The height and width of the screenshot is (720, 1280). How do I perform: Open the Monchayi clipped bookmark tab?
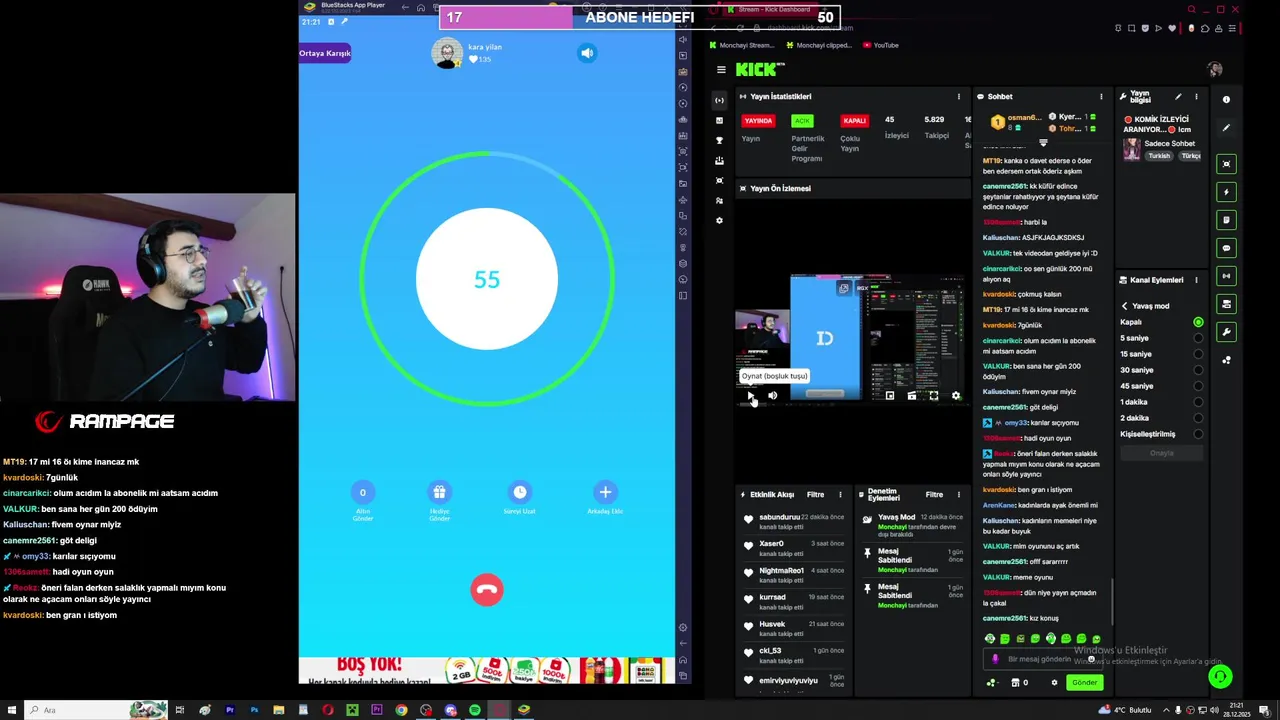click(819, 45)
